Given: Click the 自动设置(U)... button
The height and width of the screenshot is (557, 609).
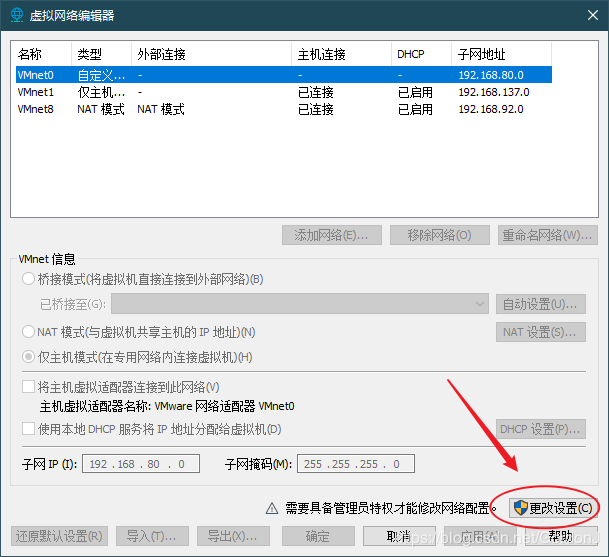Looking at the screenshot, I should click(x=541, y=304).
